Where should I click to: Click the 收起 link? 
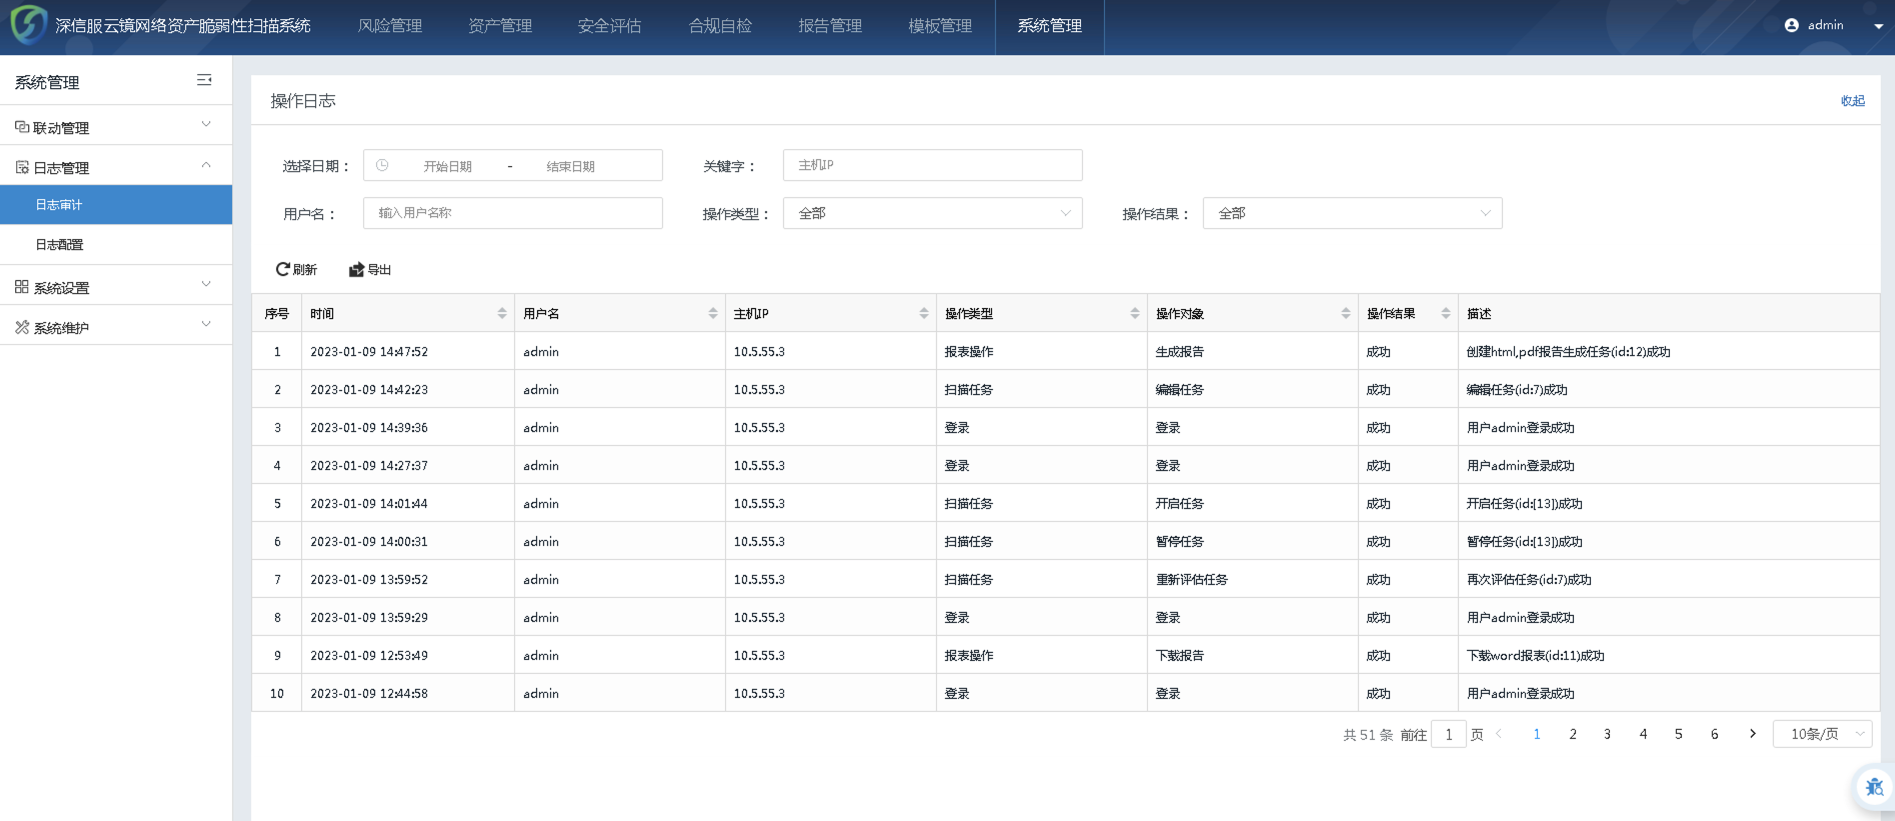point(1852,100)
